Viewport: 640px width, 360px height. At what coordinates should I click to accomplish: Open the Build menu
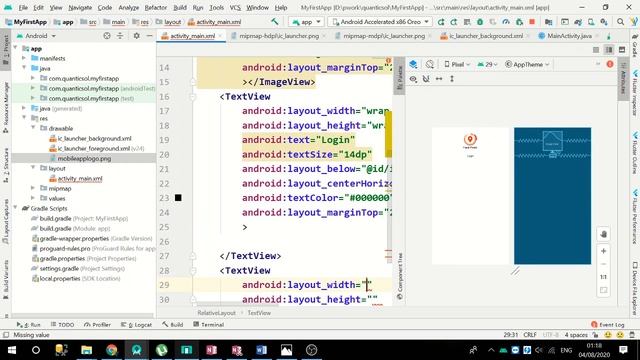[180, 7]
